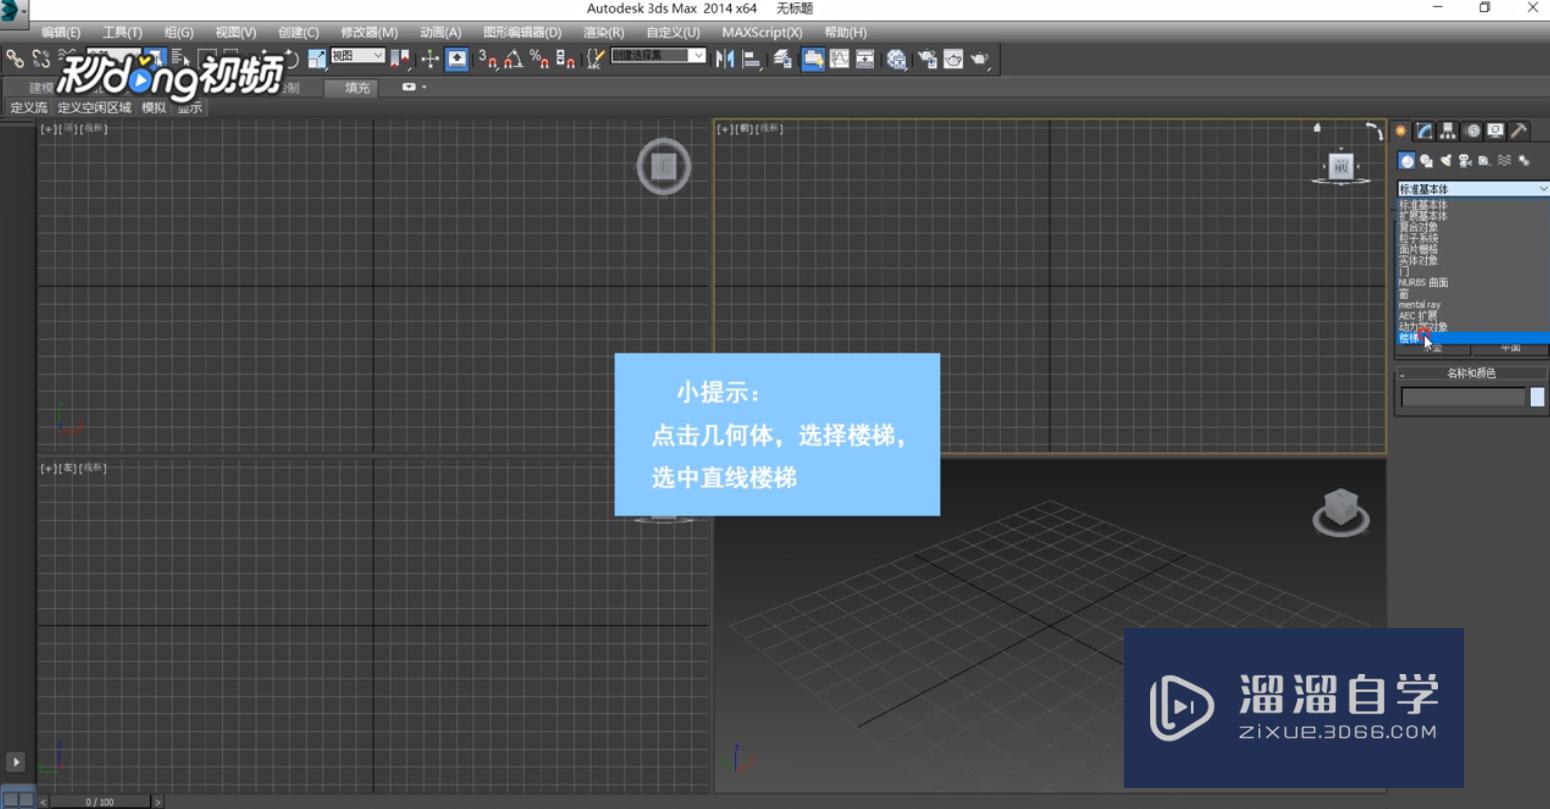The image size is (1550, 809).
Task: Toggle the angle snap button
Action: coord(513,59)
